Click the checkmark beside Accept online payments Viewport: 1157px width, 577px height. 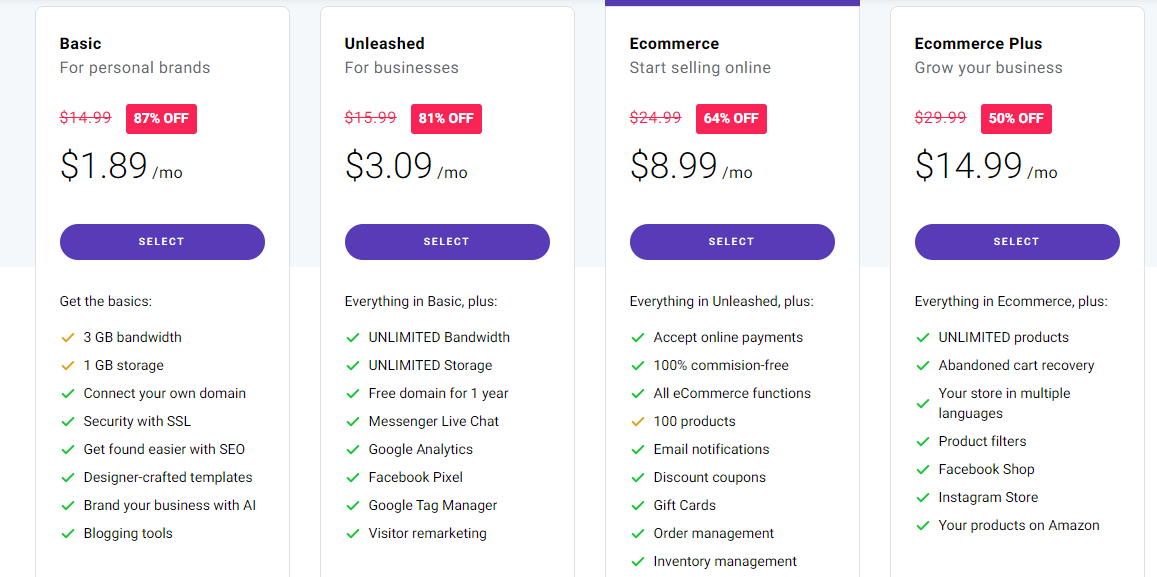pos(638,338)
